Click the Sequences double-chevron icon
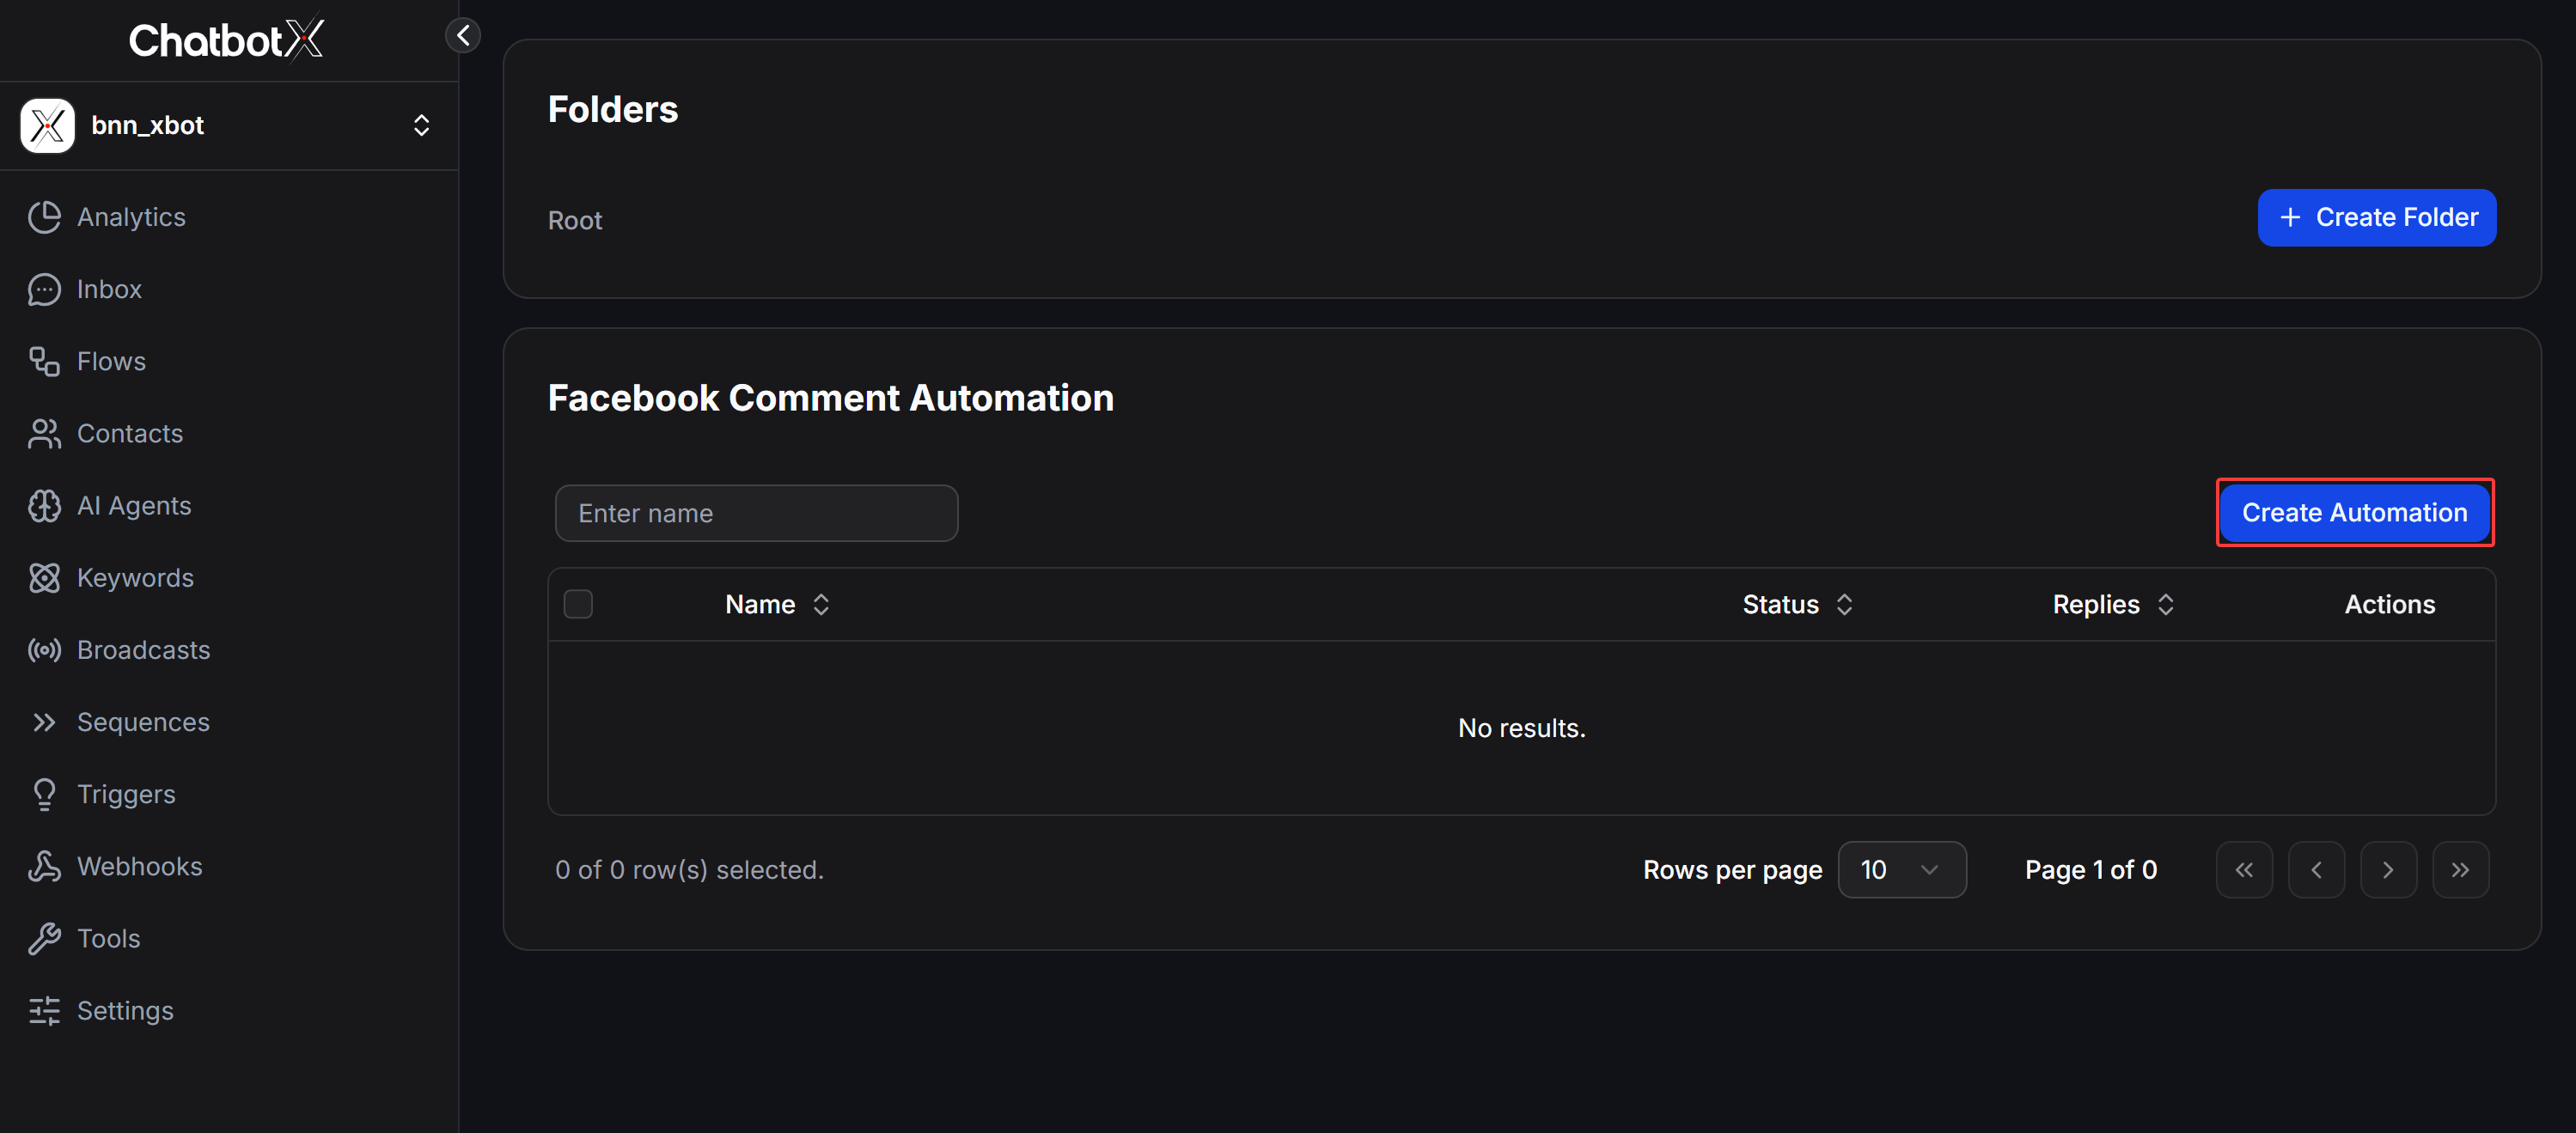 [x=44, y=722]
